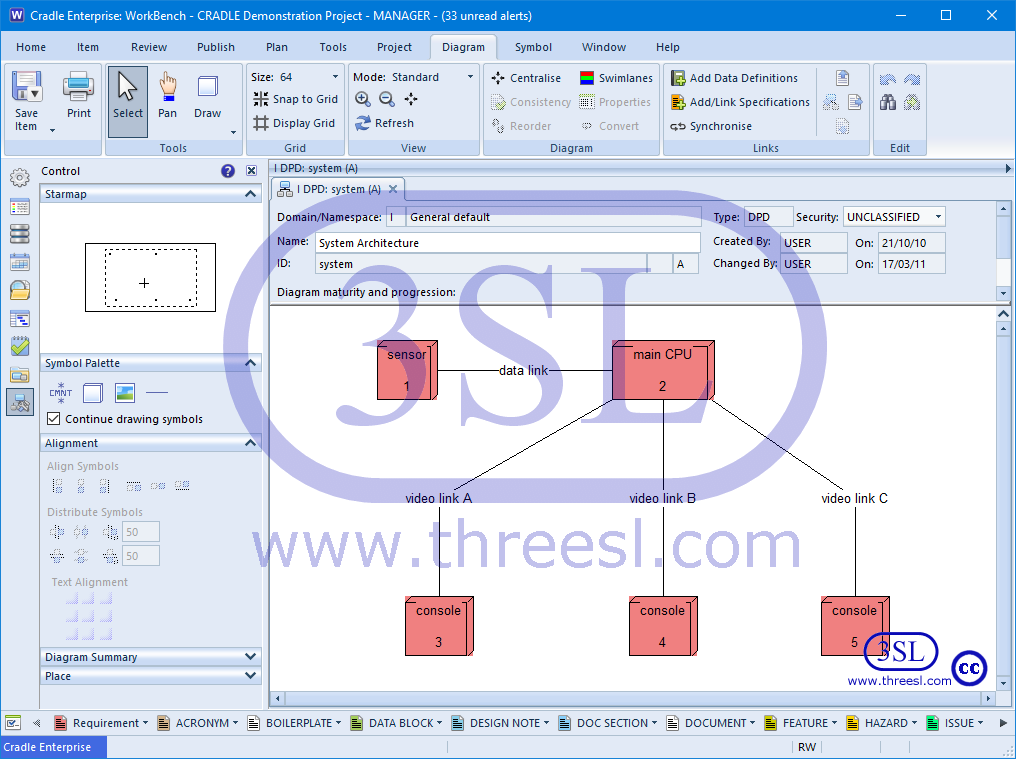Open the Symbol ribbon tab

[x=533, y=47]
